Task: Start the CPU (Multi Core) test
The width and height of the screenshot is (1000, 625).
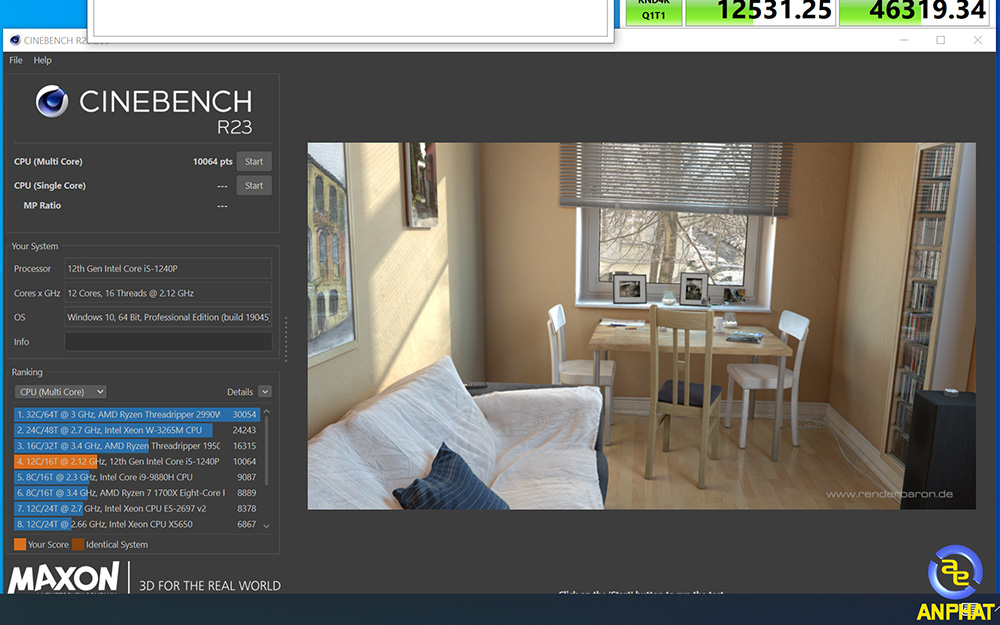Action: pyautogui.click(x=254, y=161)
